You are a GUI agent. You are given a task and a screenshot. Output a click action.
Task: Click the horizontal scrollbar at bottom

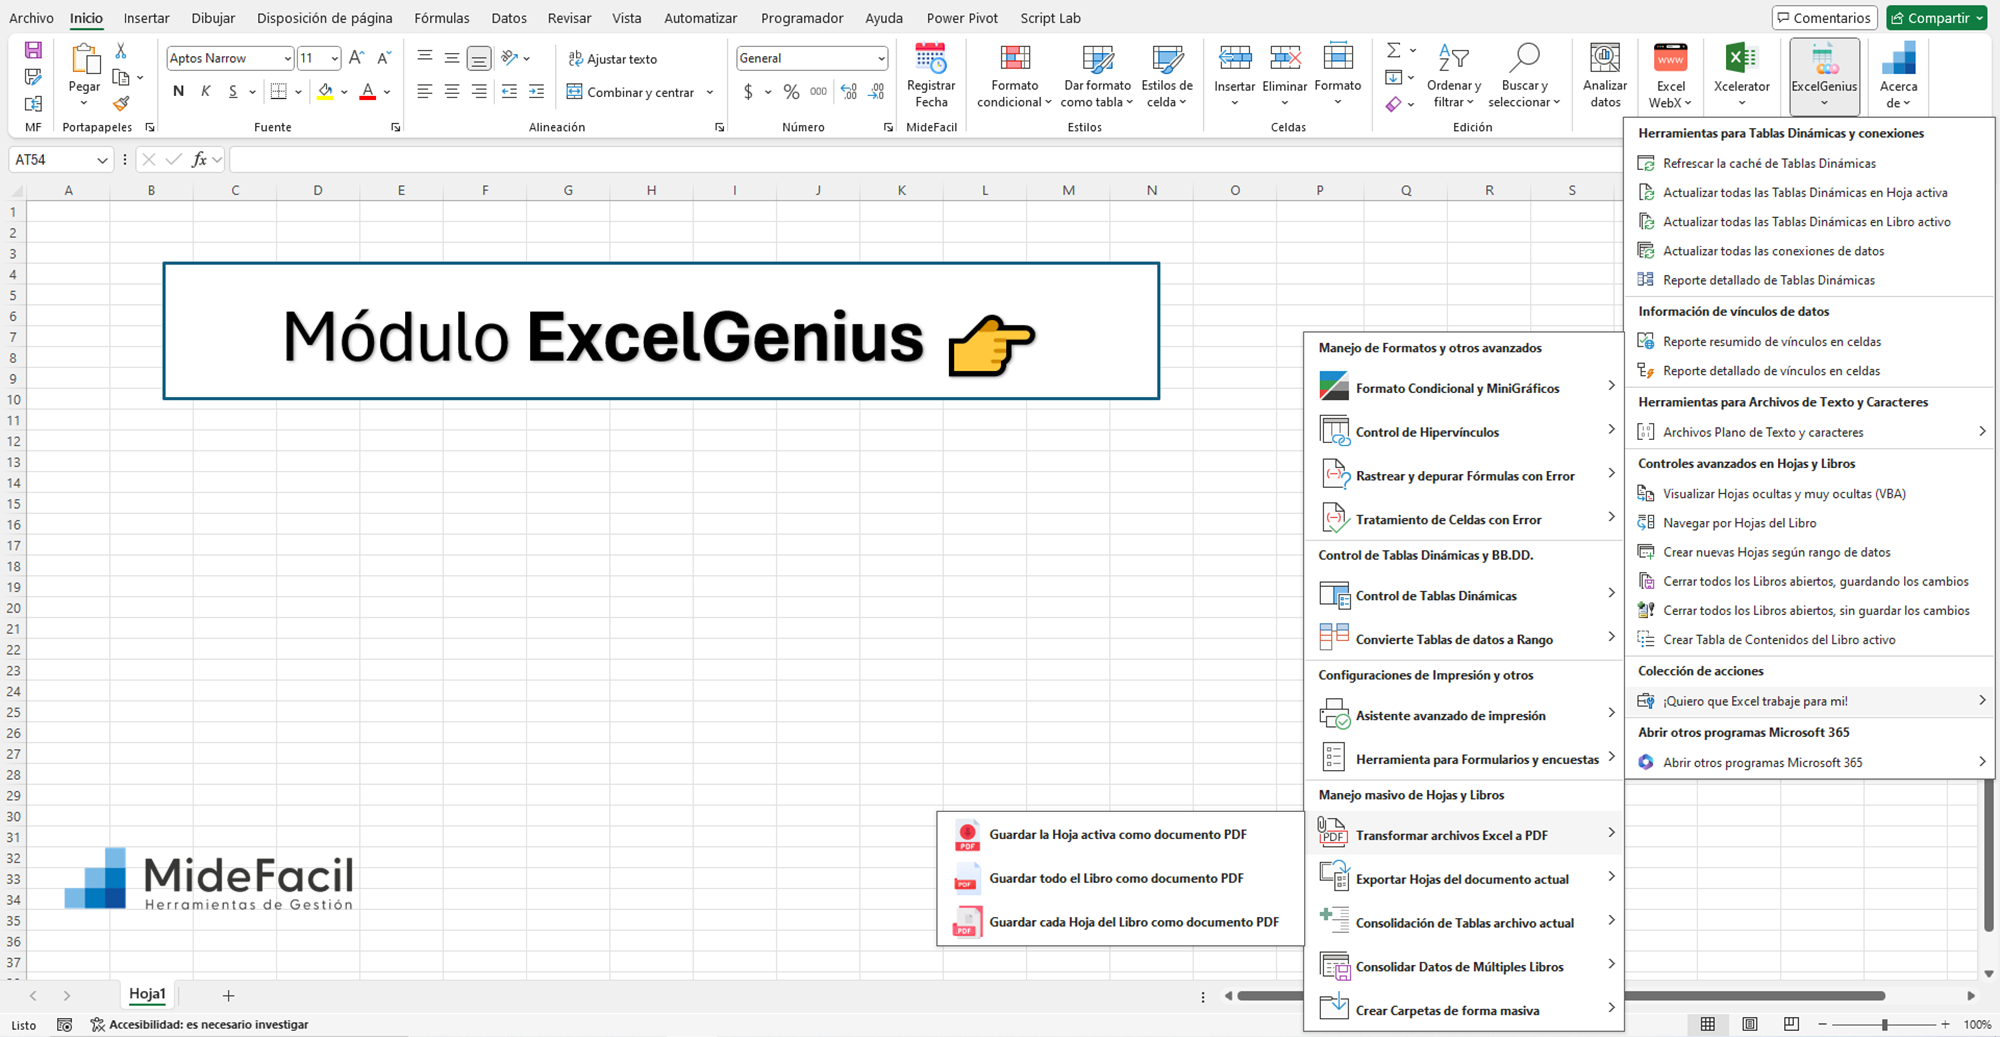click(x=1561, y=996)
